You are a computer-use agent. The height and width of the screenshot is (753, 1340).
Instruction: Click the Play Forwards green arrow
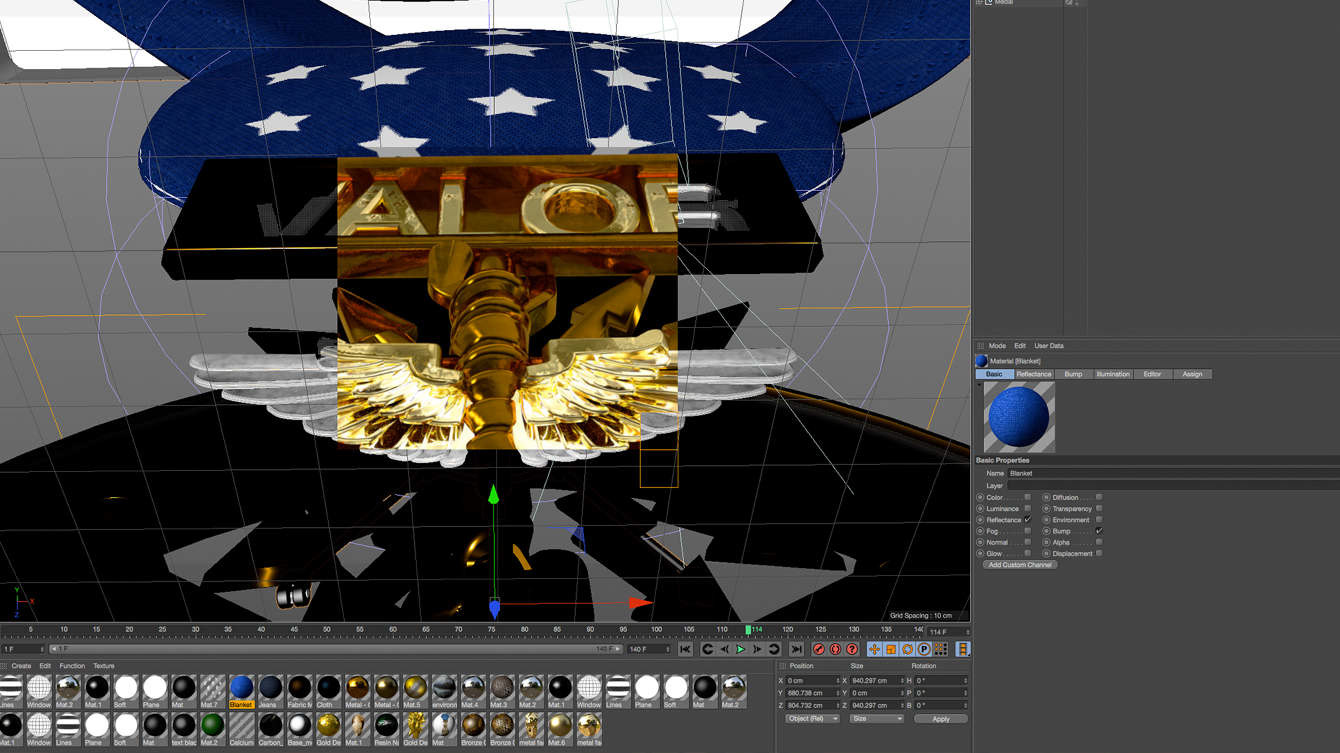point(741,649)
